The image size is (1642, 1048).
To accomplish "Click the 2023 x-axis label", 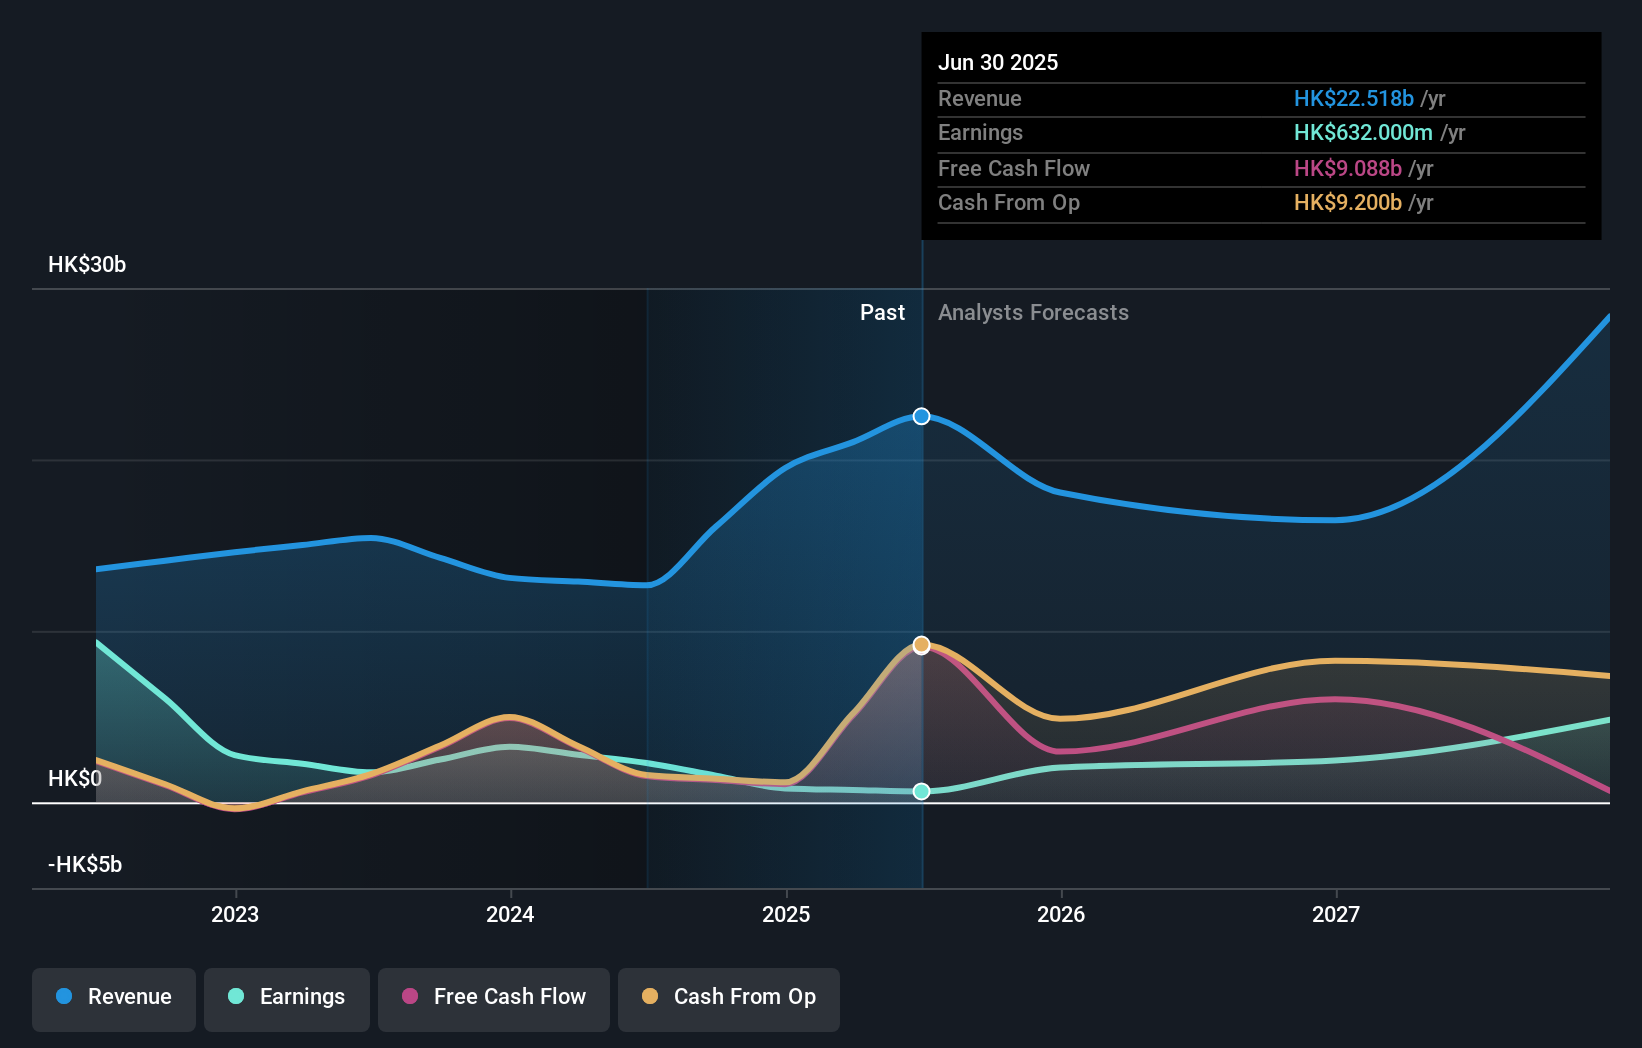I will (235, 914).
